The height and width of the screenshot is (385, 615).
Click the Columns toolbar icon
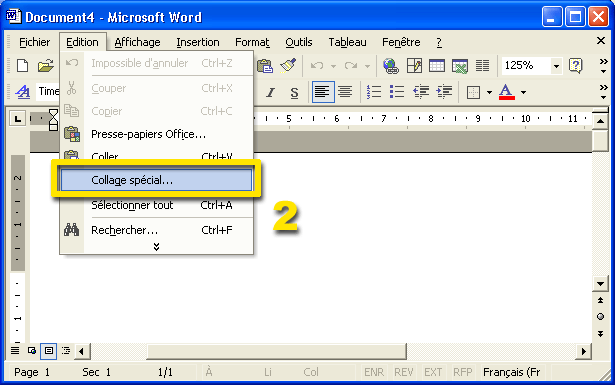[x=482, y=65]
